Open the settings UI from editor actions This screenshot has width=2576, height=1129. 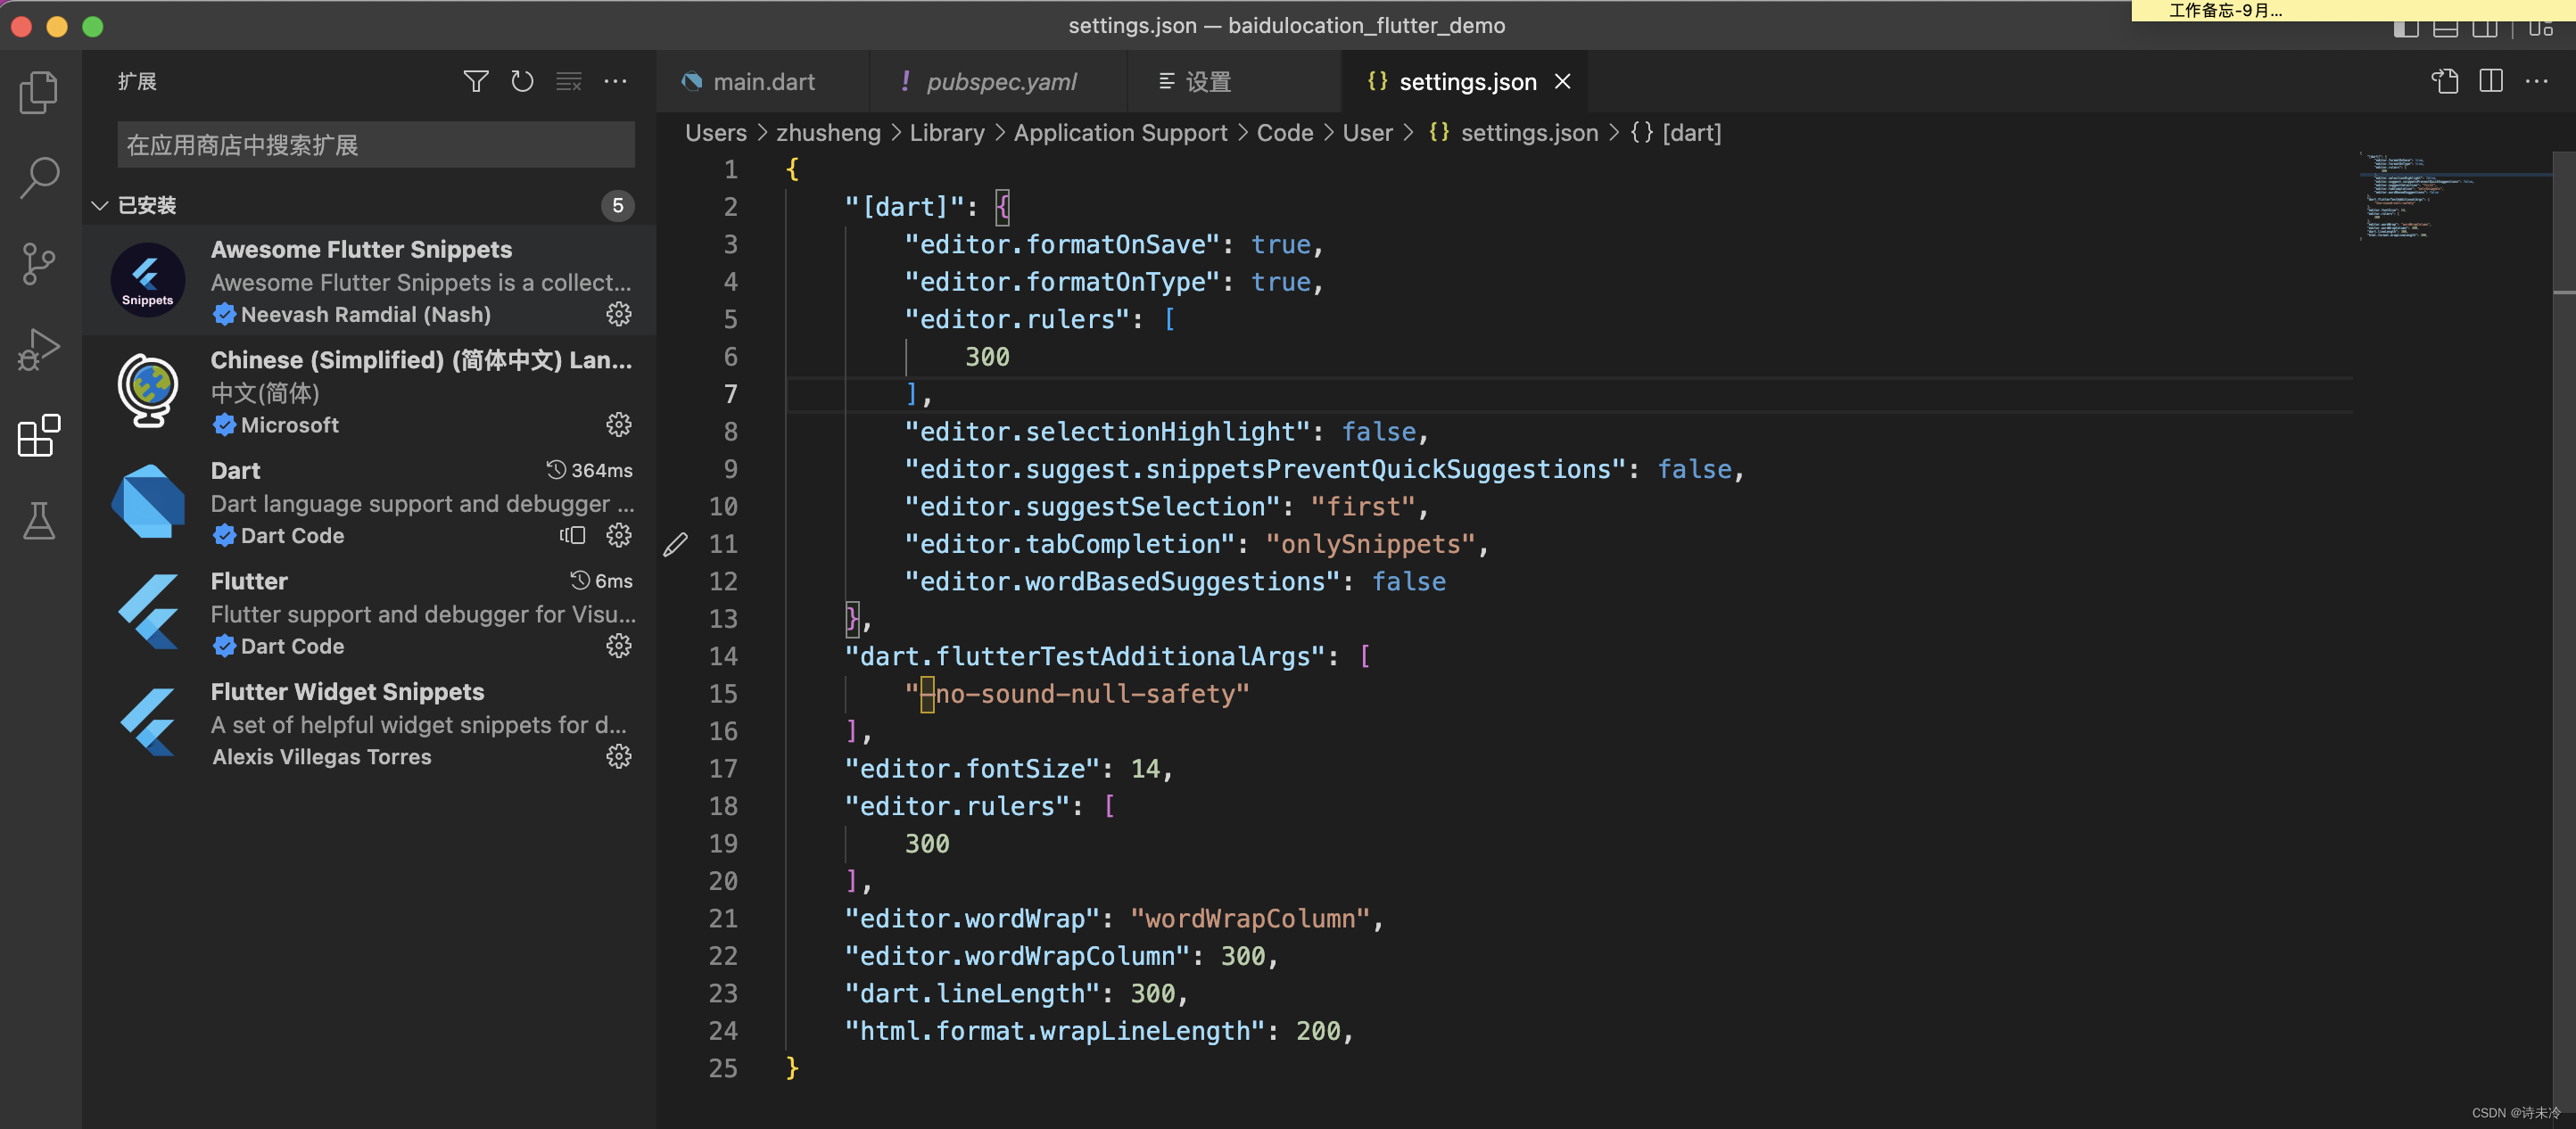[x=2445, y=82]
